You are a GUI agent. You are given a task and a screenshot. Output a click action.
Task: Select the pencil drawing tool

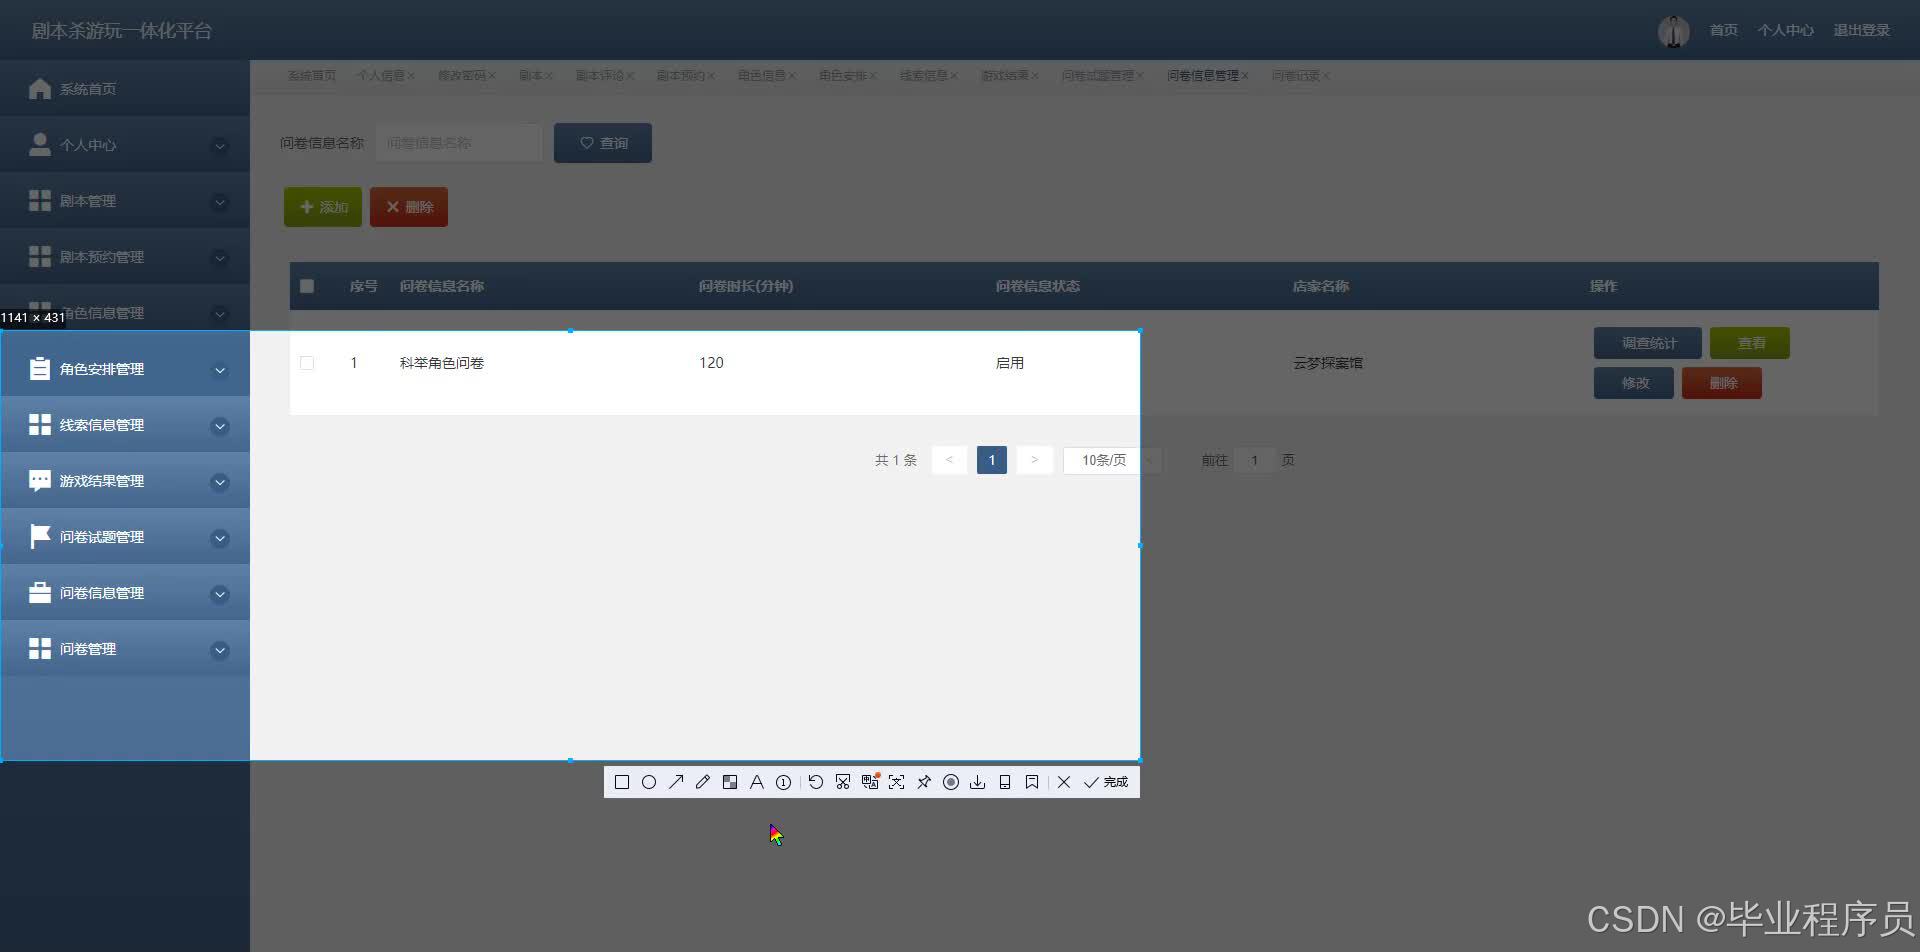pos(703,782)
